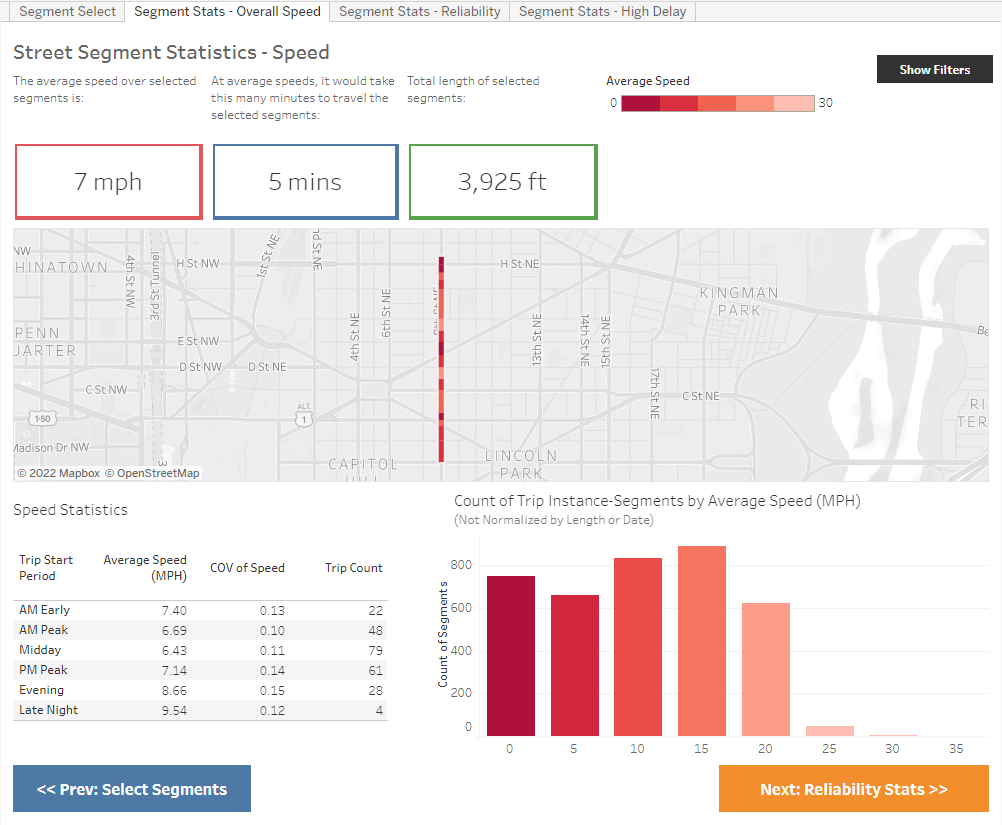This screenshot has height=825, width=1002.
Task: Open the Segment Stats - Reliability tab
Action: [x=418, y=11]
